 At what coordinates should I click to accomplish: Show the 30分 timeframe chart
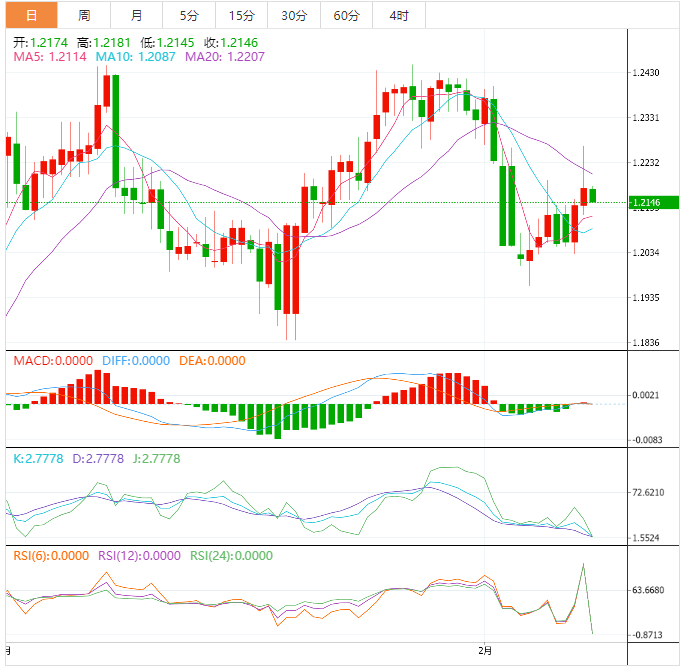(x=294, y=15)
